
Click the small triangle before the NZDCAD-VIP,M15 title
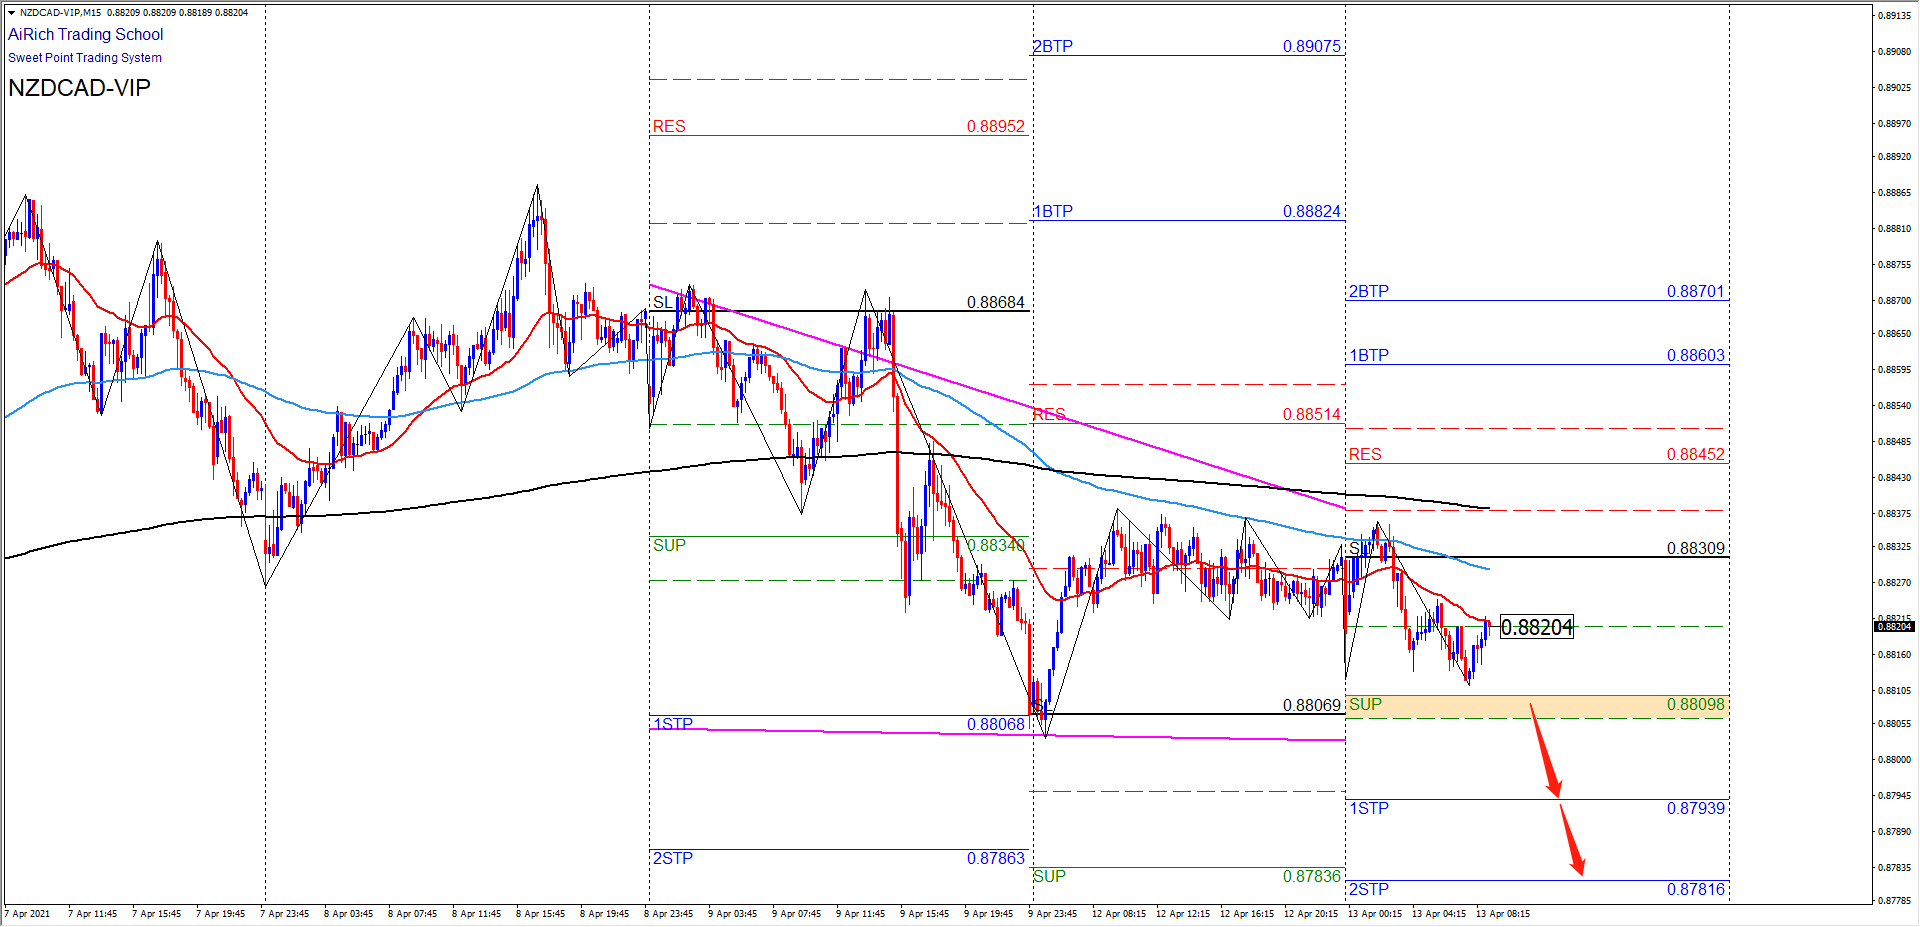tap(12, 13)
